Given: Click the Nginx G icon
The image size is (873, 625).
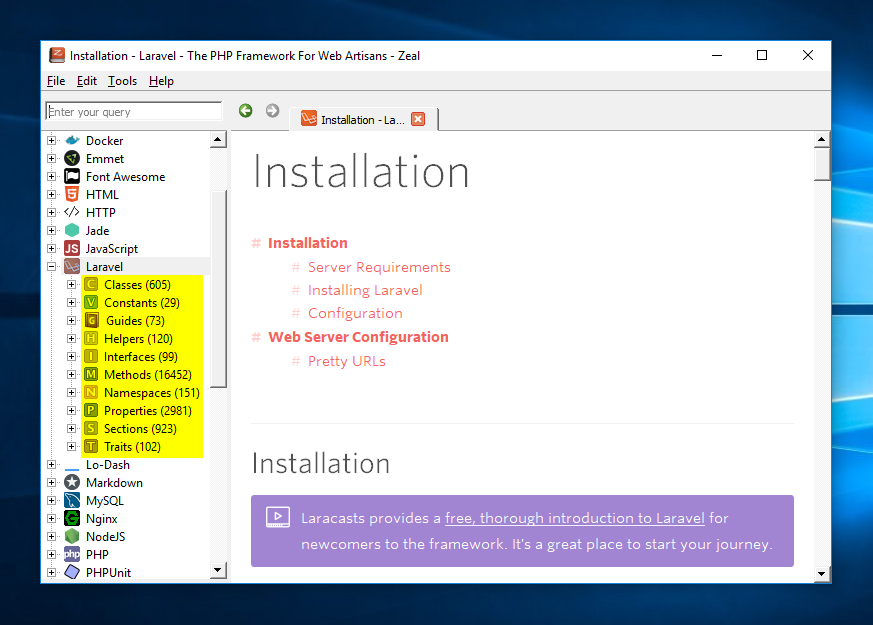Looking at the screenshot, I should pyautogui.click(x=72, y=518).
